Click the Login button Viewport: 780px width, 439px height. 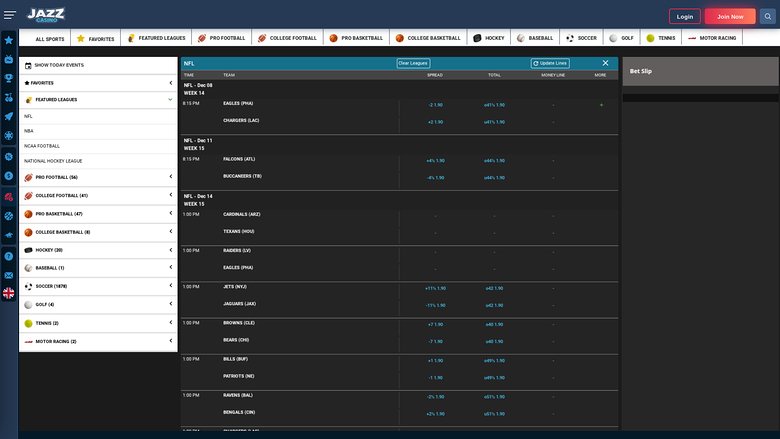click(684, 16)
